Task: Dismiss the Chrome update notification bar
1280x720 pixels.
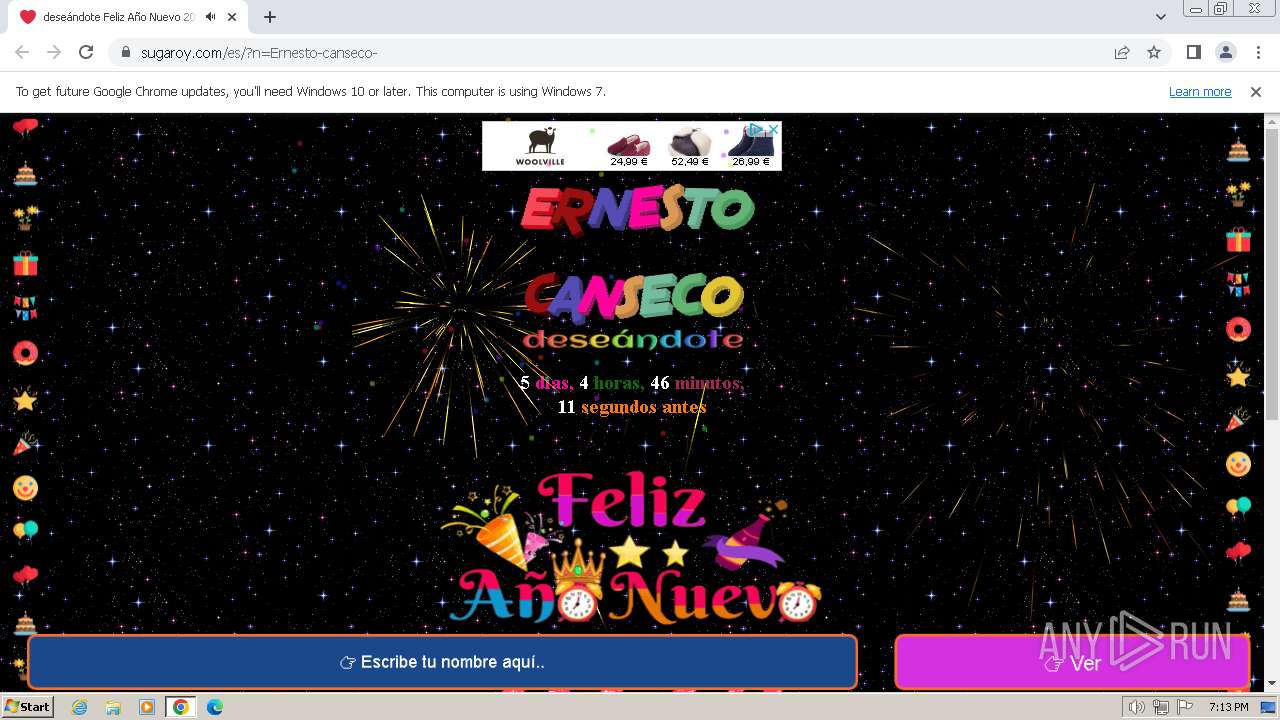Action: (x=1256, y=91)
